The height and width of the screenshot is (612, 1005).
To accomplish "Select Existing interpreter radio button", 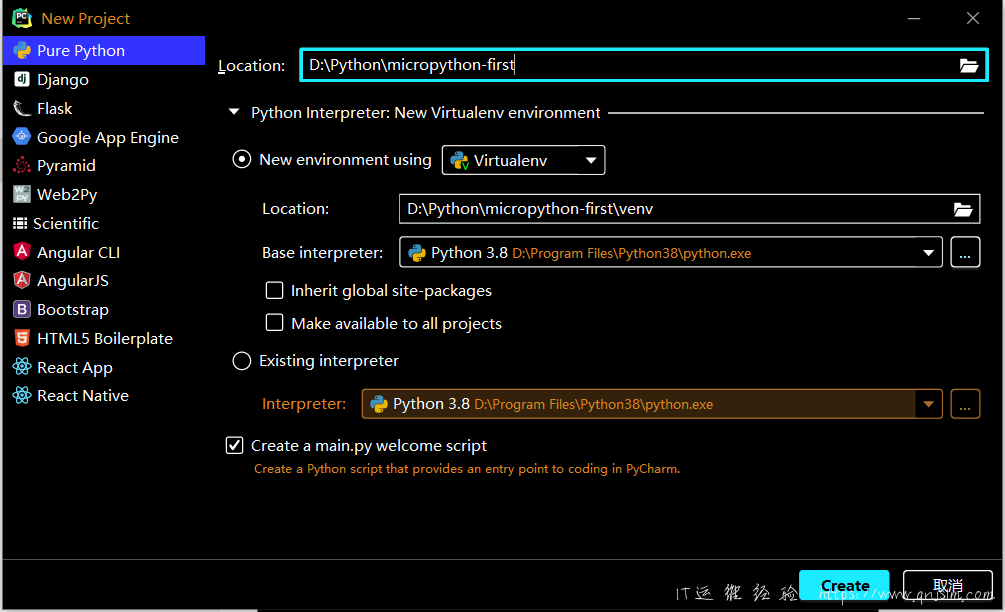I will [242, 361].
